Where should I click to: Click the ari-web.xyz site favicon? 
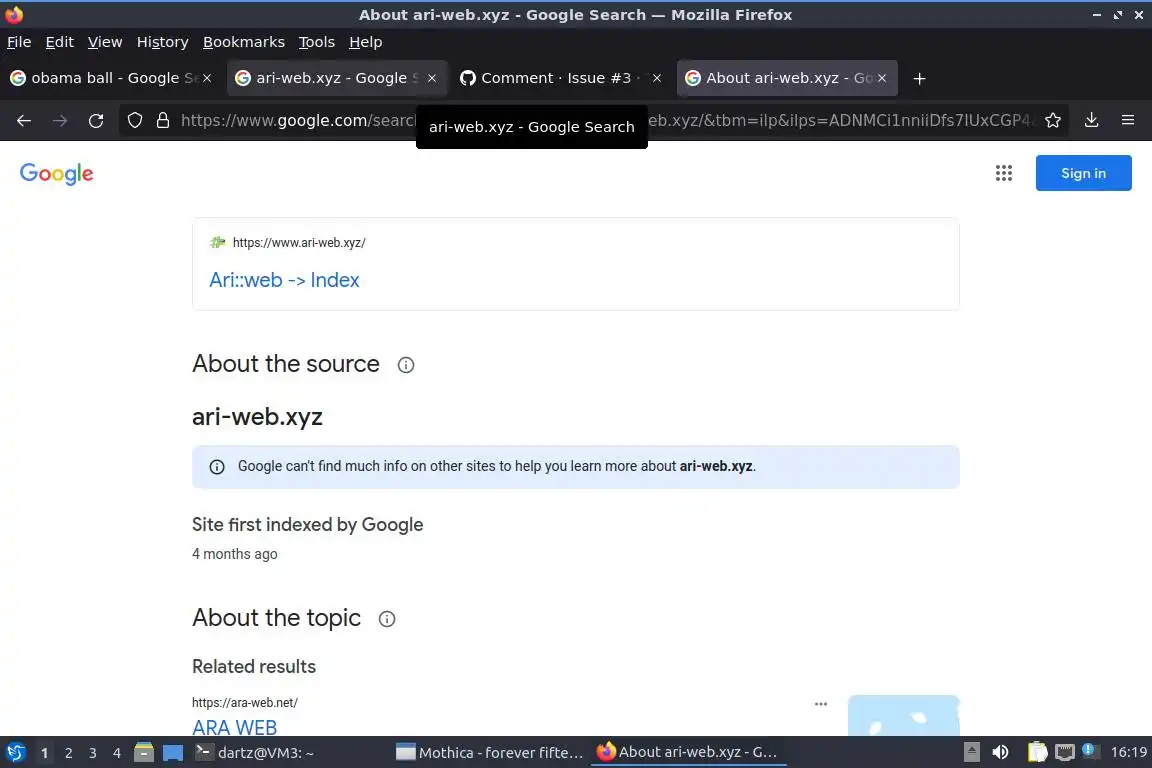[x=217, y=243]
